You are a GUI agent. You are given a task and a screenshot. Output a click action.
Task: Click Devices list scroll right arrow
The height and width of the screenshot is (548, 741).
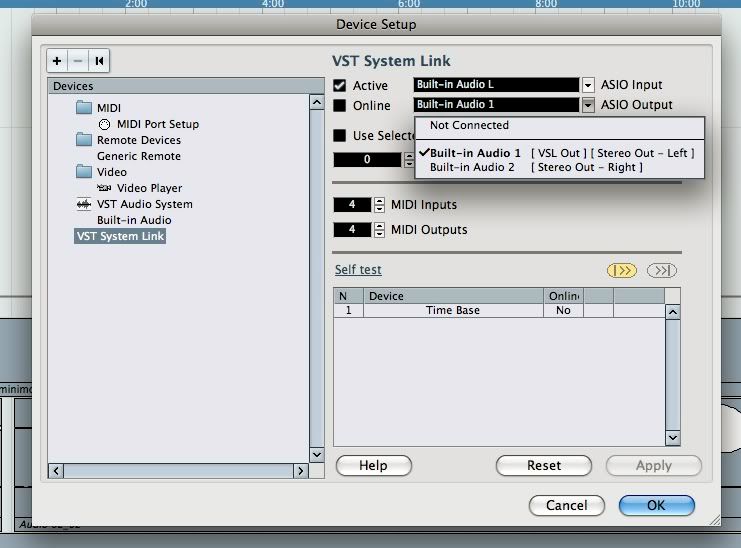[x=301, y=471]
